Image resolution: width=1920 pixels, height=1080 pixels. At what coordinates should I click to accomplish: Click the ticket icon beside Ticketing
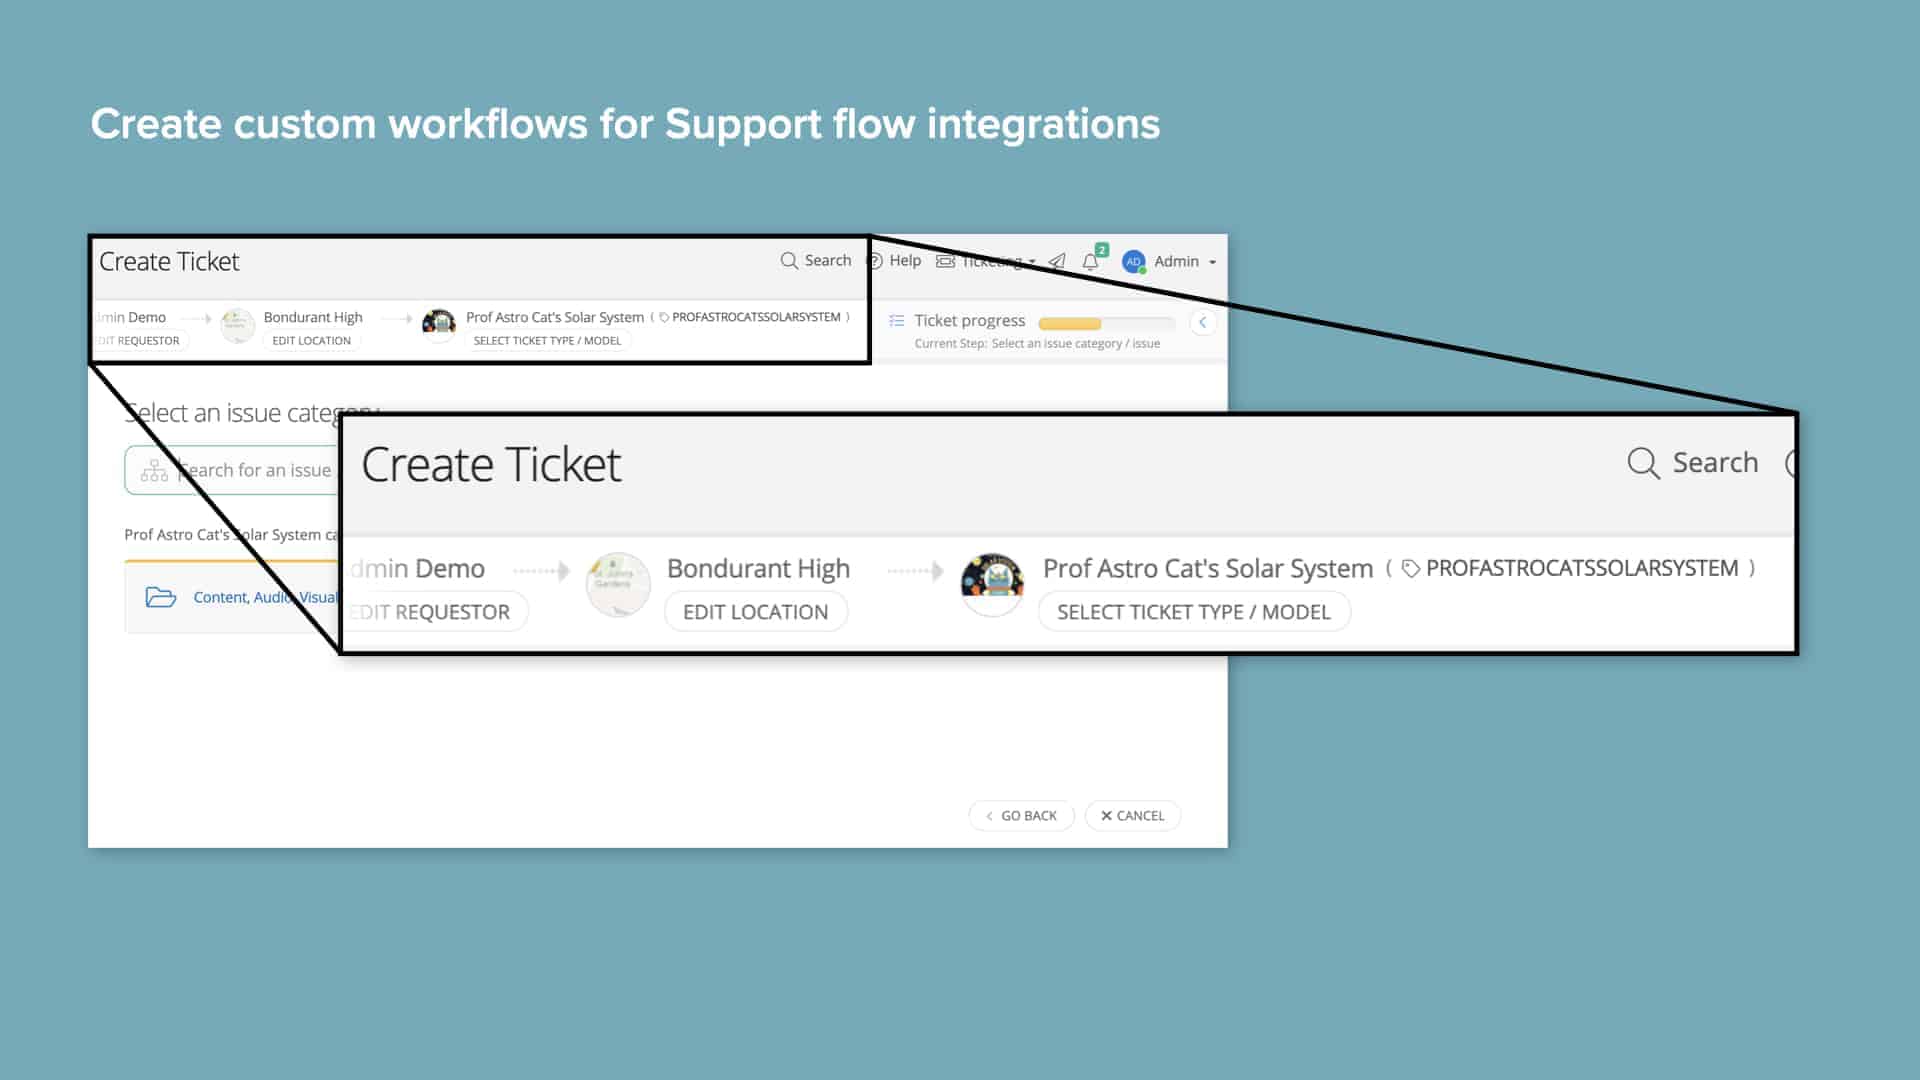(x=945, y=261)
